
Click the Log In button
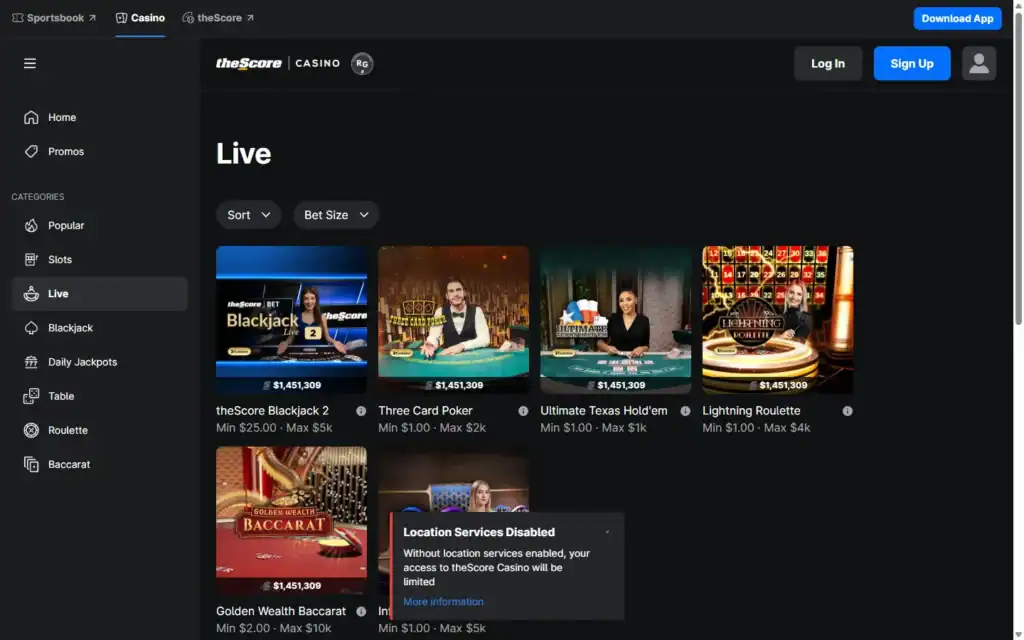[x=827, y=63]
